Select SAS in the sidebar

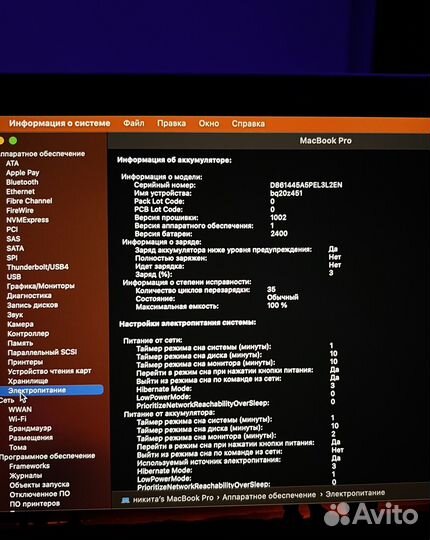click(13, 239)
